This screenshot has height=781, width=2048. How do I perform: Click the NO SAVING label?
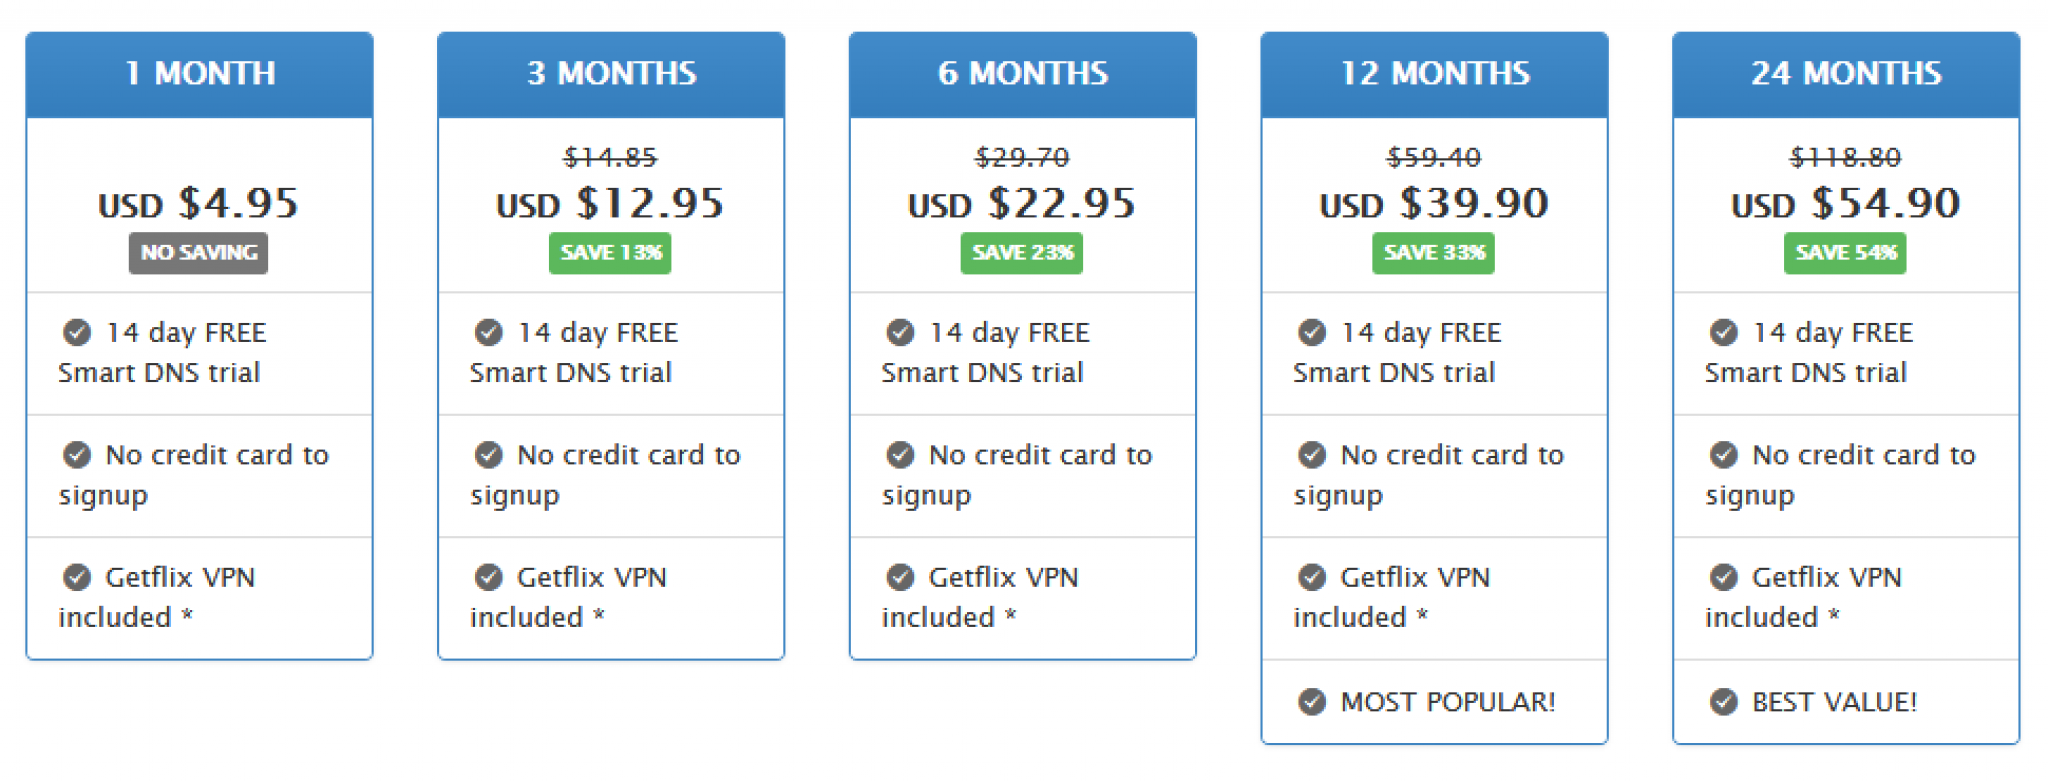click(x=198, y=253)
